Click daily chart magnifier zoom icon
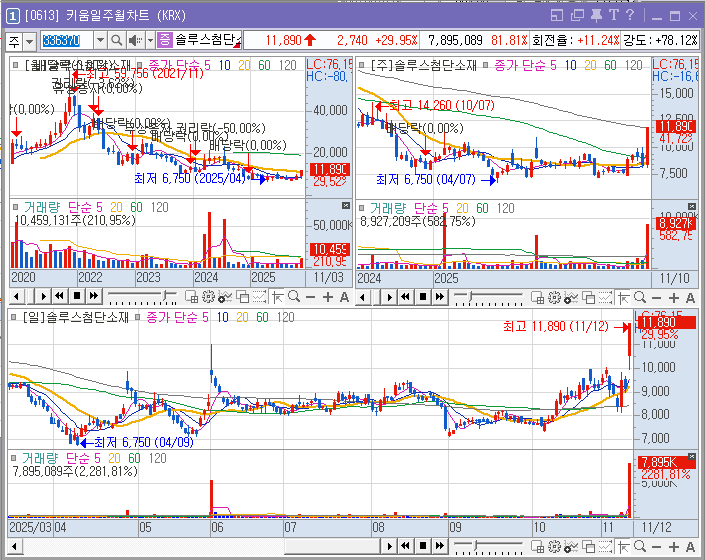 coord(640,547)
